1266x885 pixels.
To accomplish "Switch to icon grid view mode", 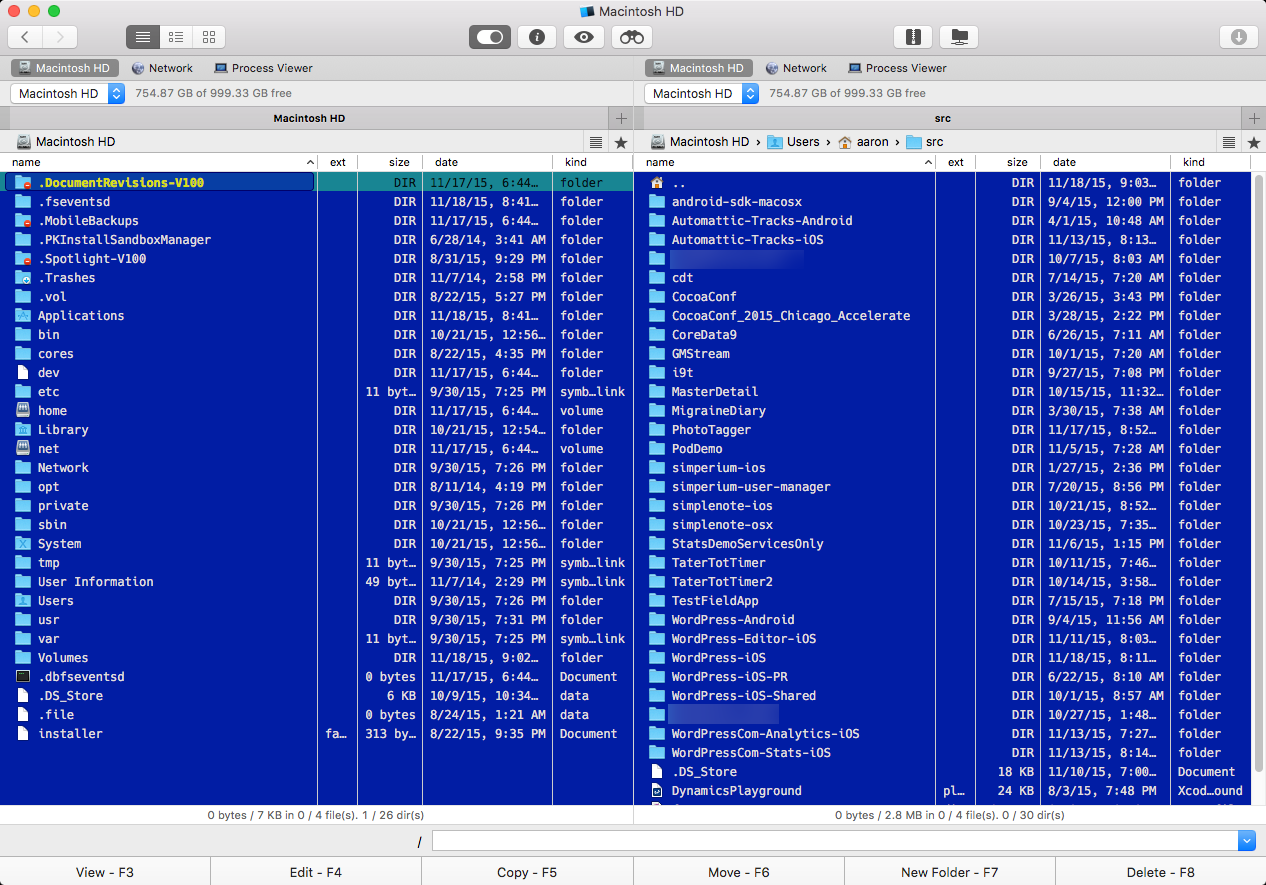I will (209, 37).
